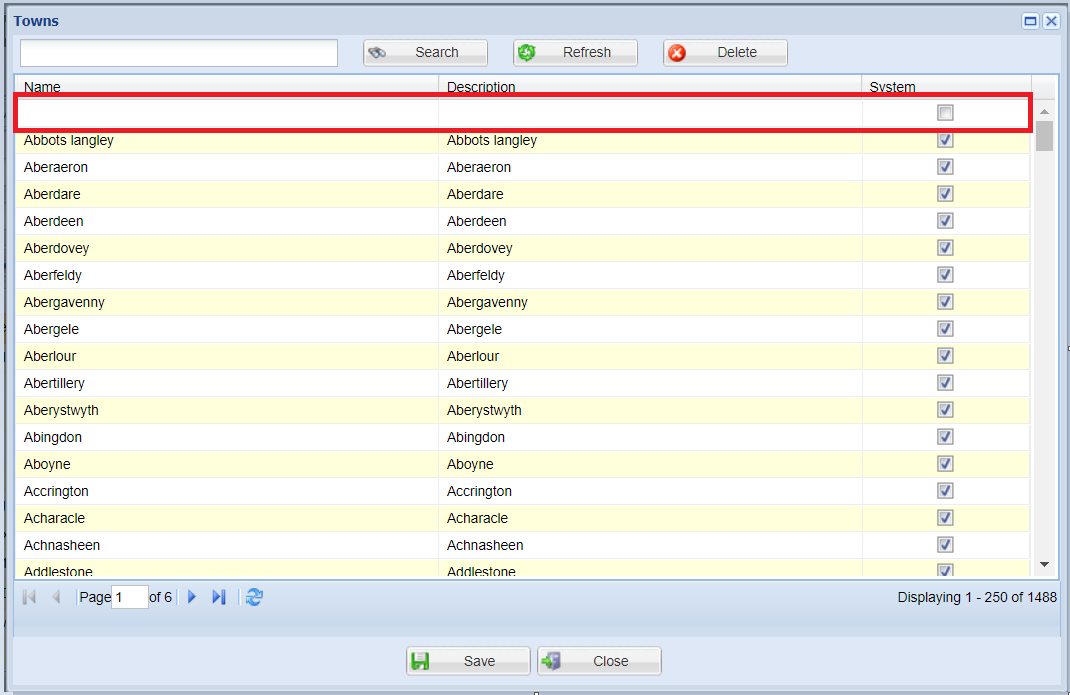Sort by Description column header

(650, 86)
